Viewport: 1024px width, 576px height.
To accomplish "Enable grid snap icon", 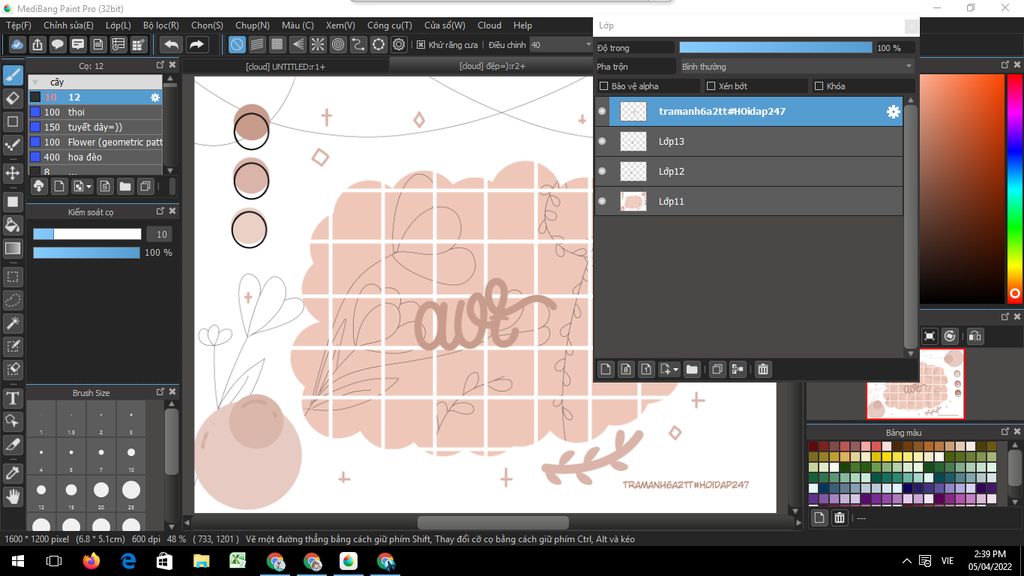I will coord(277,44).
